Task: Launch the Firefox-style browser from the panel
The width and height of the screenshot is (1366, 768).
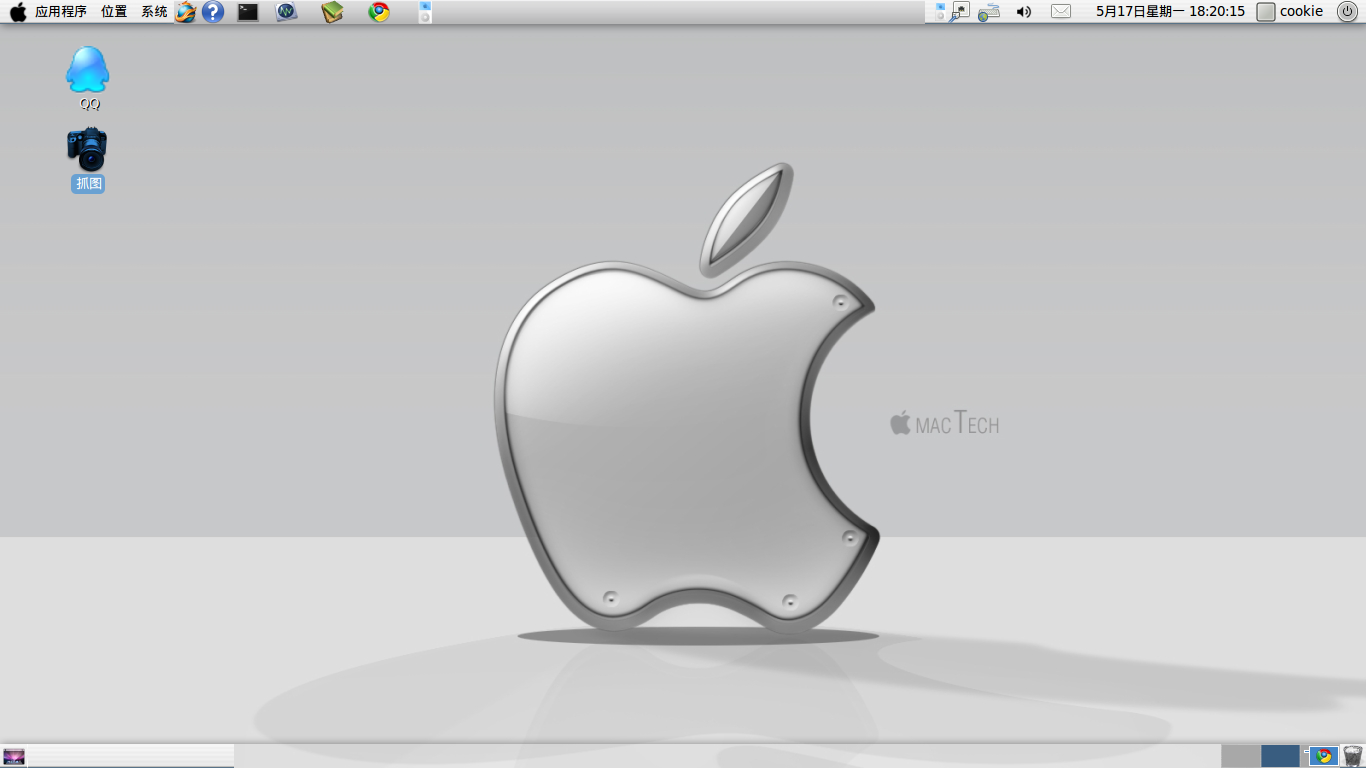Action: click(x=185, y=12)
